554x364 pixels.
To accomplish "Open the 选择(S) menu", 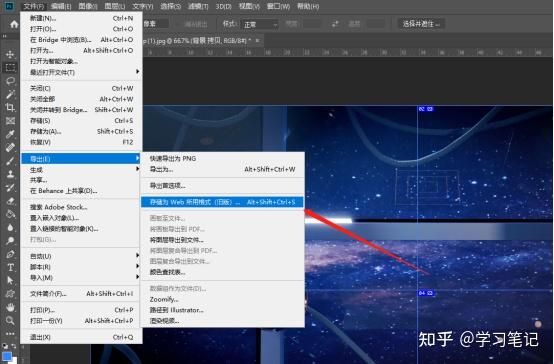I will (x=171, y=6).
